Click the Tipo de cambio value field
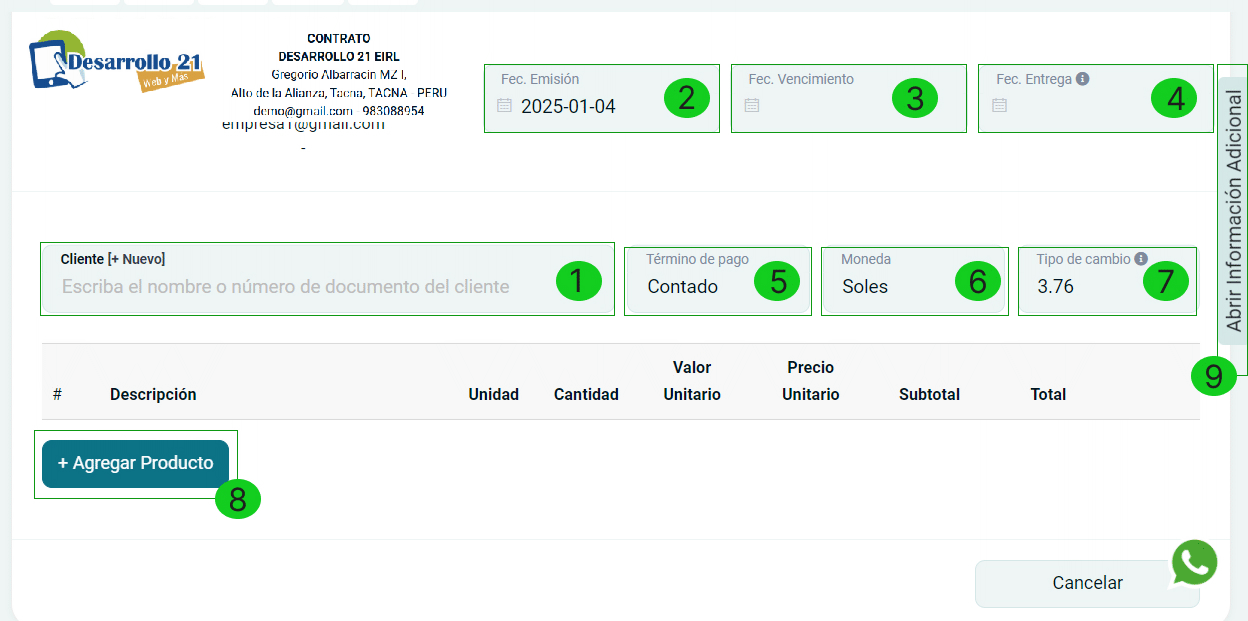This screenshot has height=621, width=1248. [1085, 287]
